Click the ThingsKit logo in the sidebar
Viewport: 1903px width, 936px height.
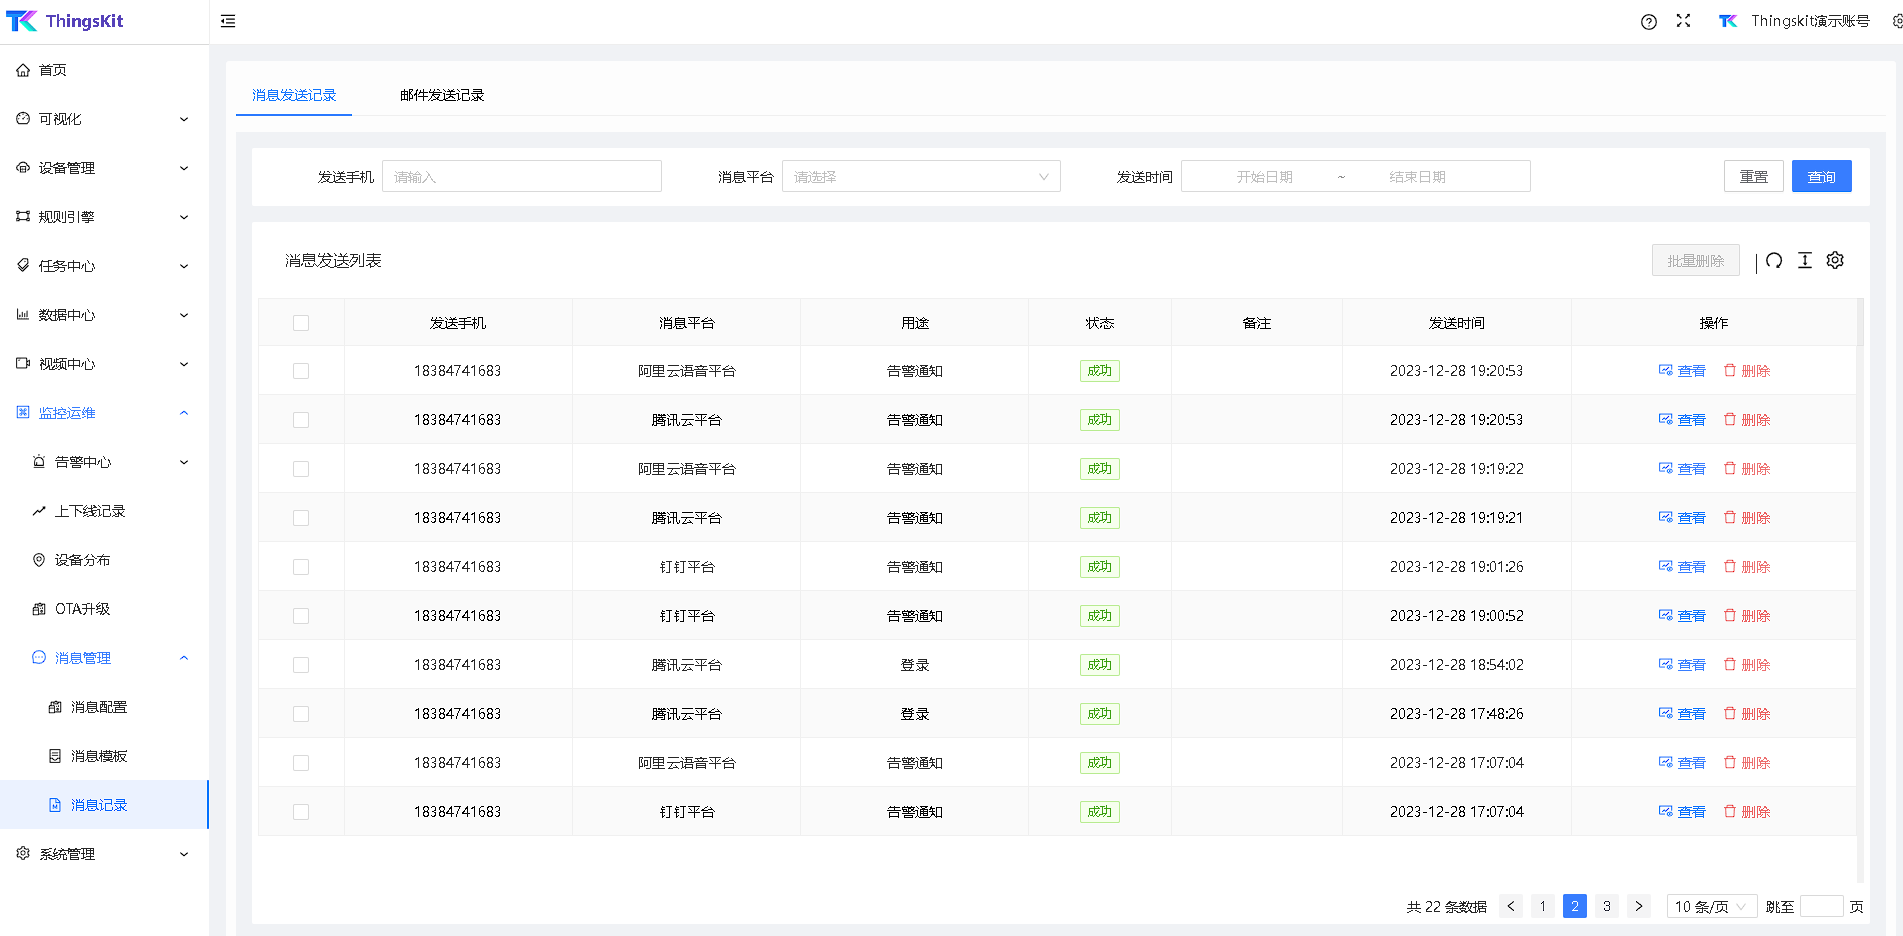click(65, 21)
